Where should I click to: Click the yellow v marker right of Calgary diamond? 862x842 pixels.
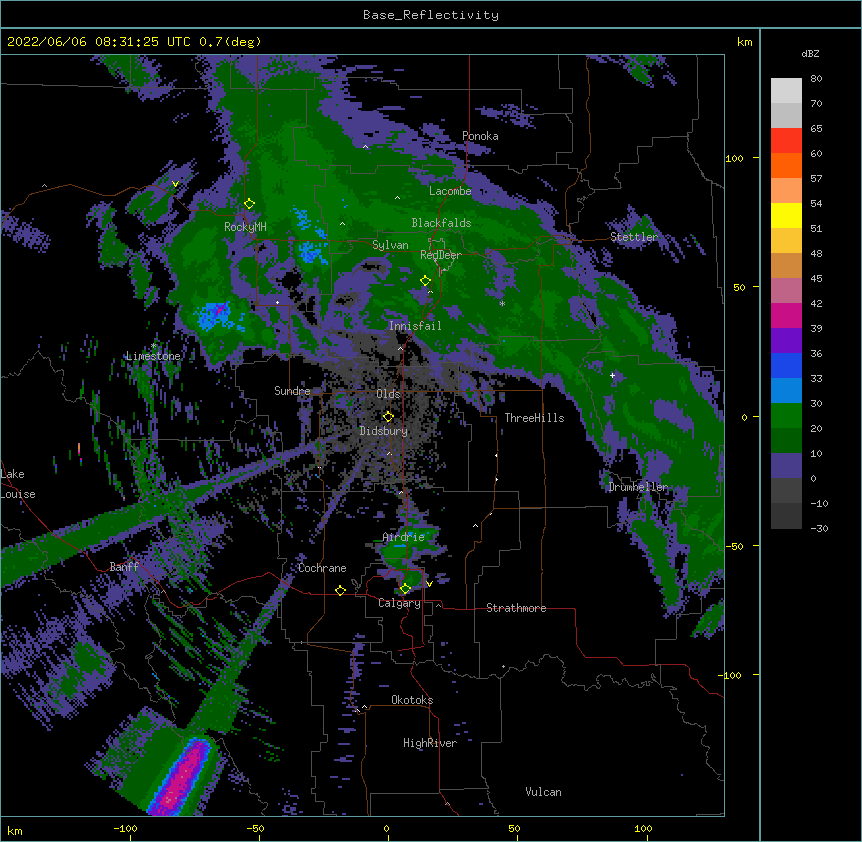click(429, 584)
